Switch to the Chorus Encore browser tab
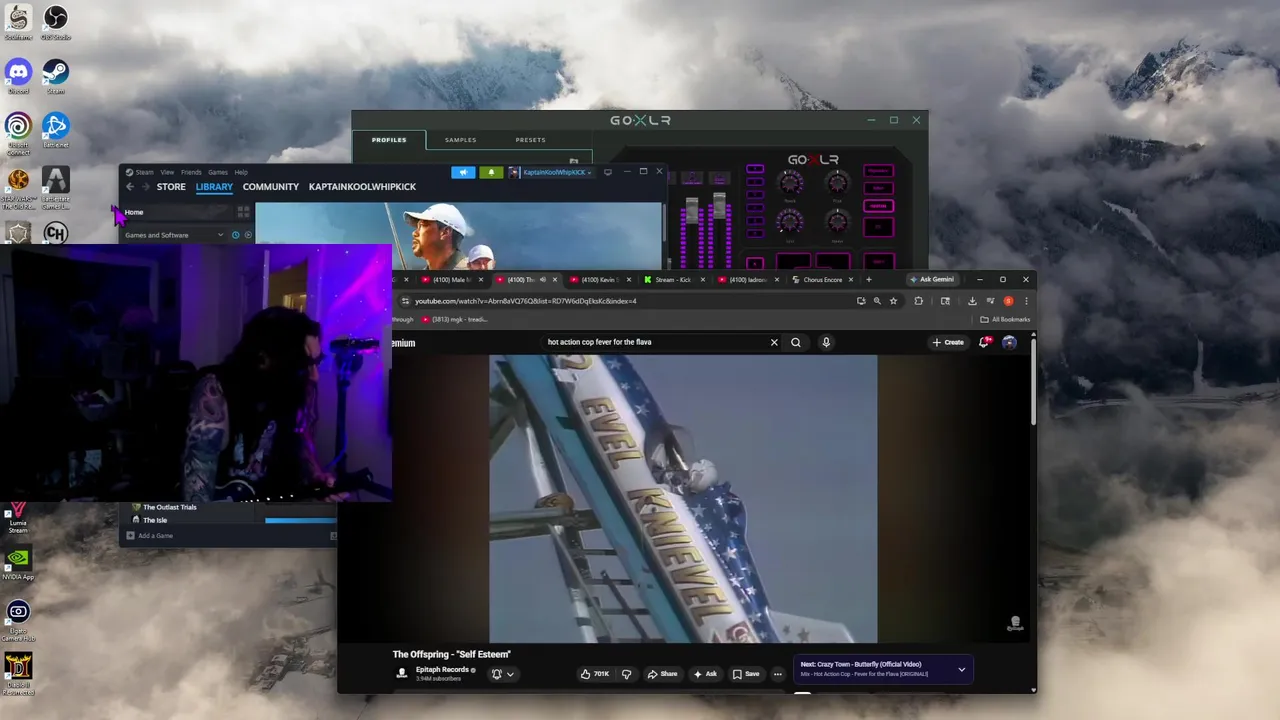1280x720 pixels. click(x=822, y=280)
